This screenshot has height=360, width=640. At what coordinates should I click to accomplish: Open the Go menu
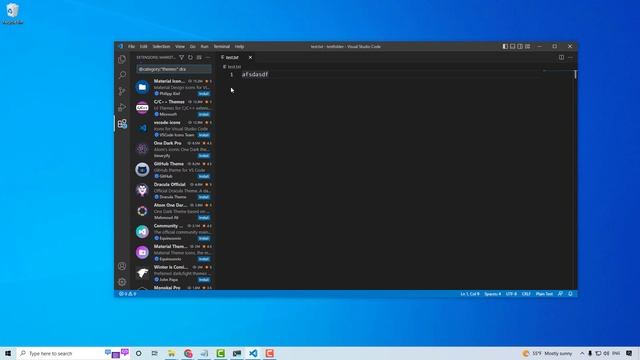pyautogui.click(x=193, y=47)
